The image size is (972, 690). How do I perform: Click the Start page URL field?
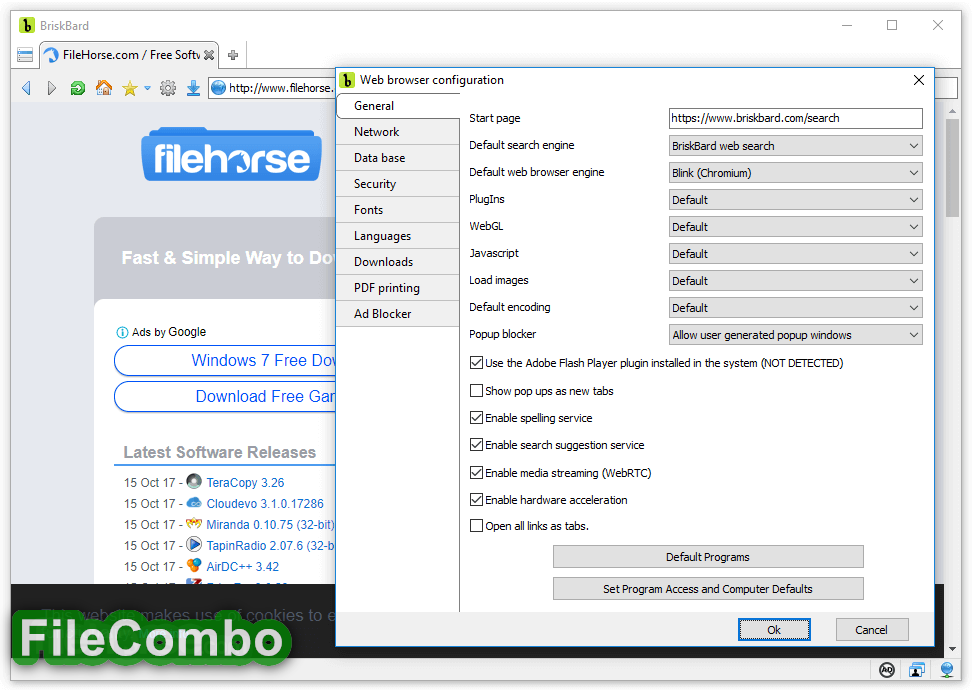pyautogui.click(x=795, y=118)
